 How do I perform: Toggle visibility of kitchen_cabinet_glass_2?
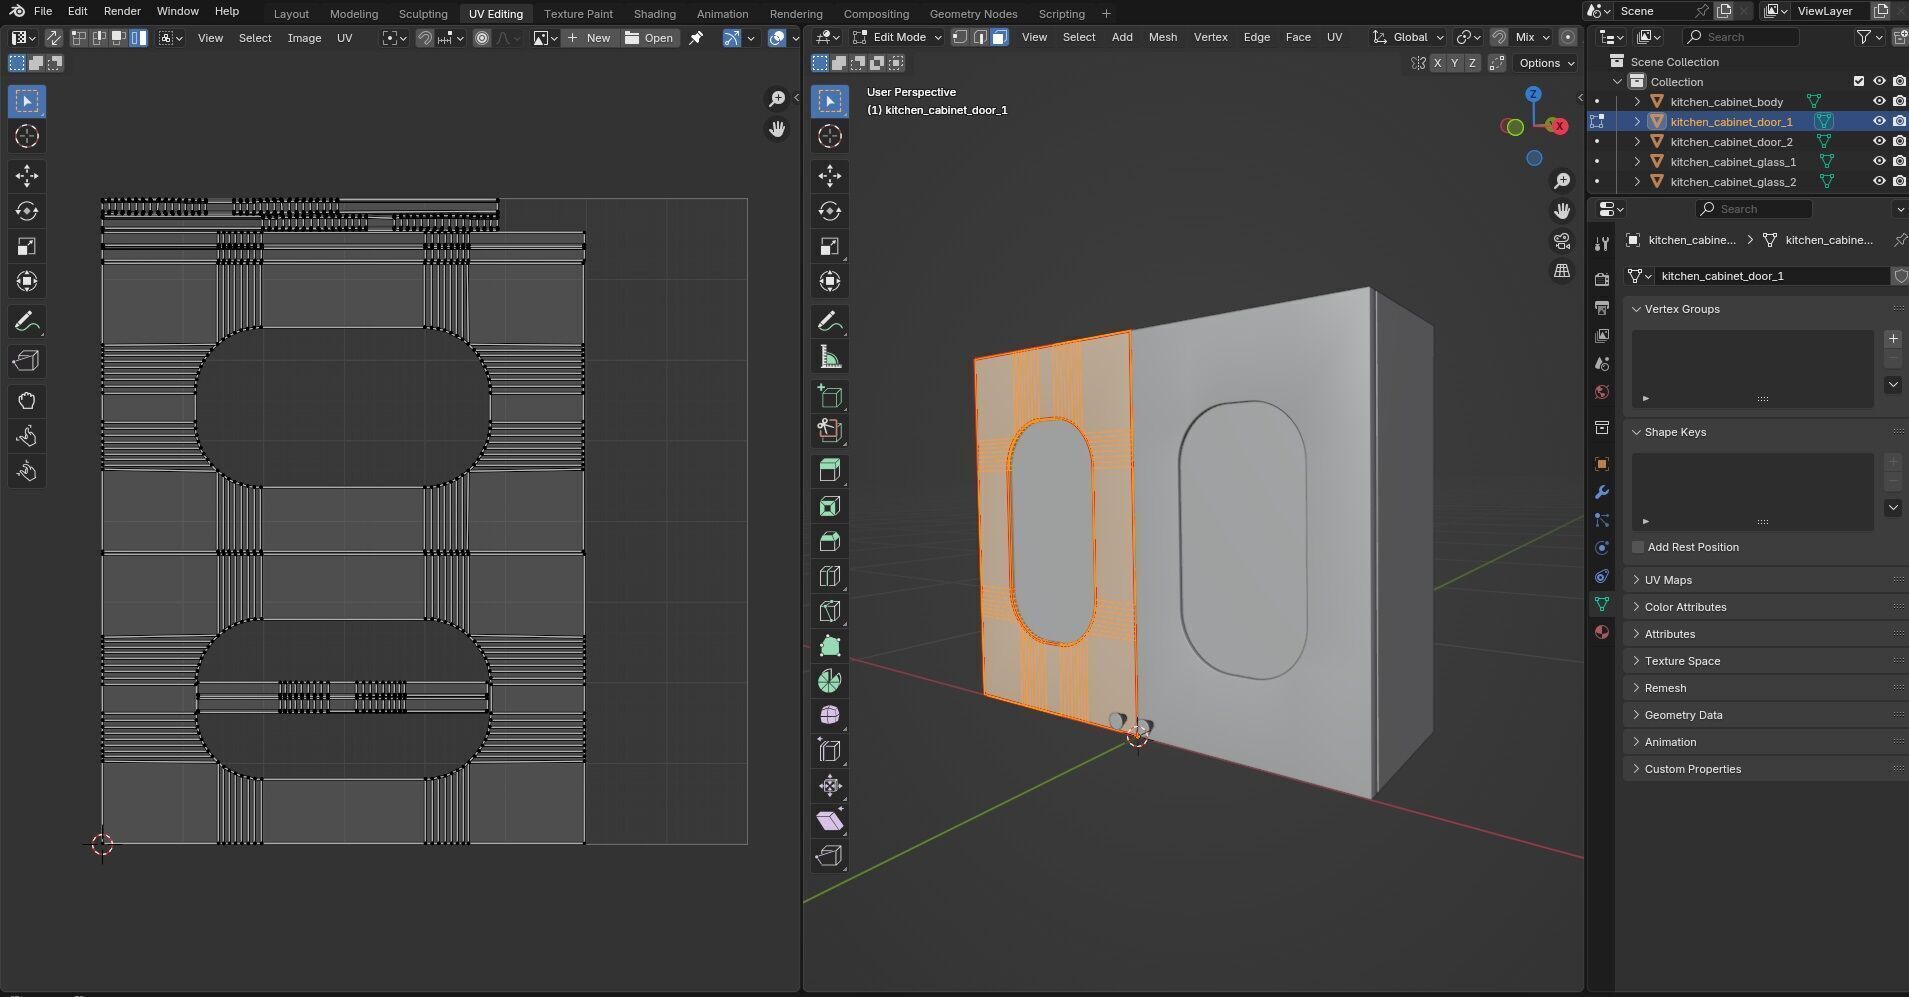tap(1879, 181)
